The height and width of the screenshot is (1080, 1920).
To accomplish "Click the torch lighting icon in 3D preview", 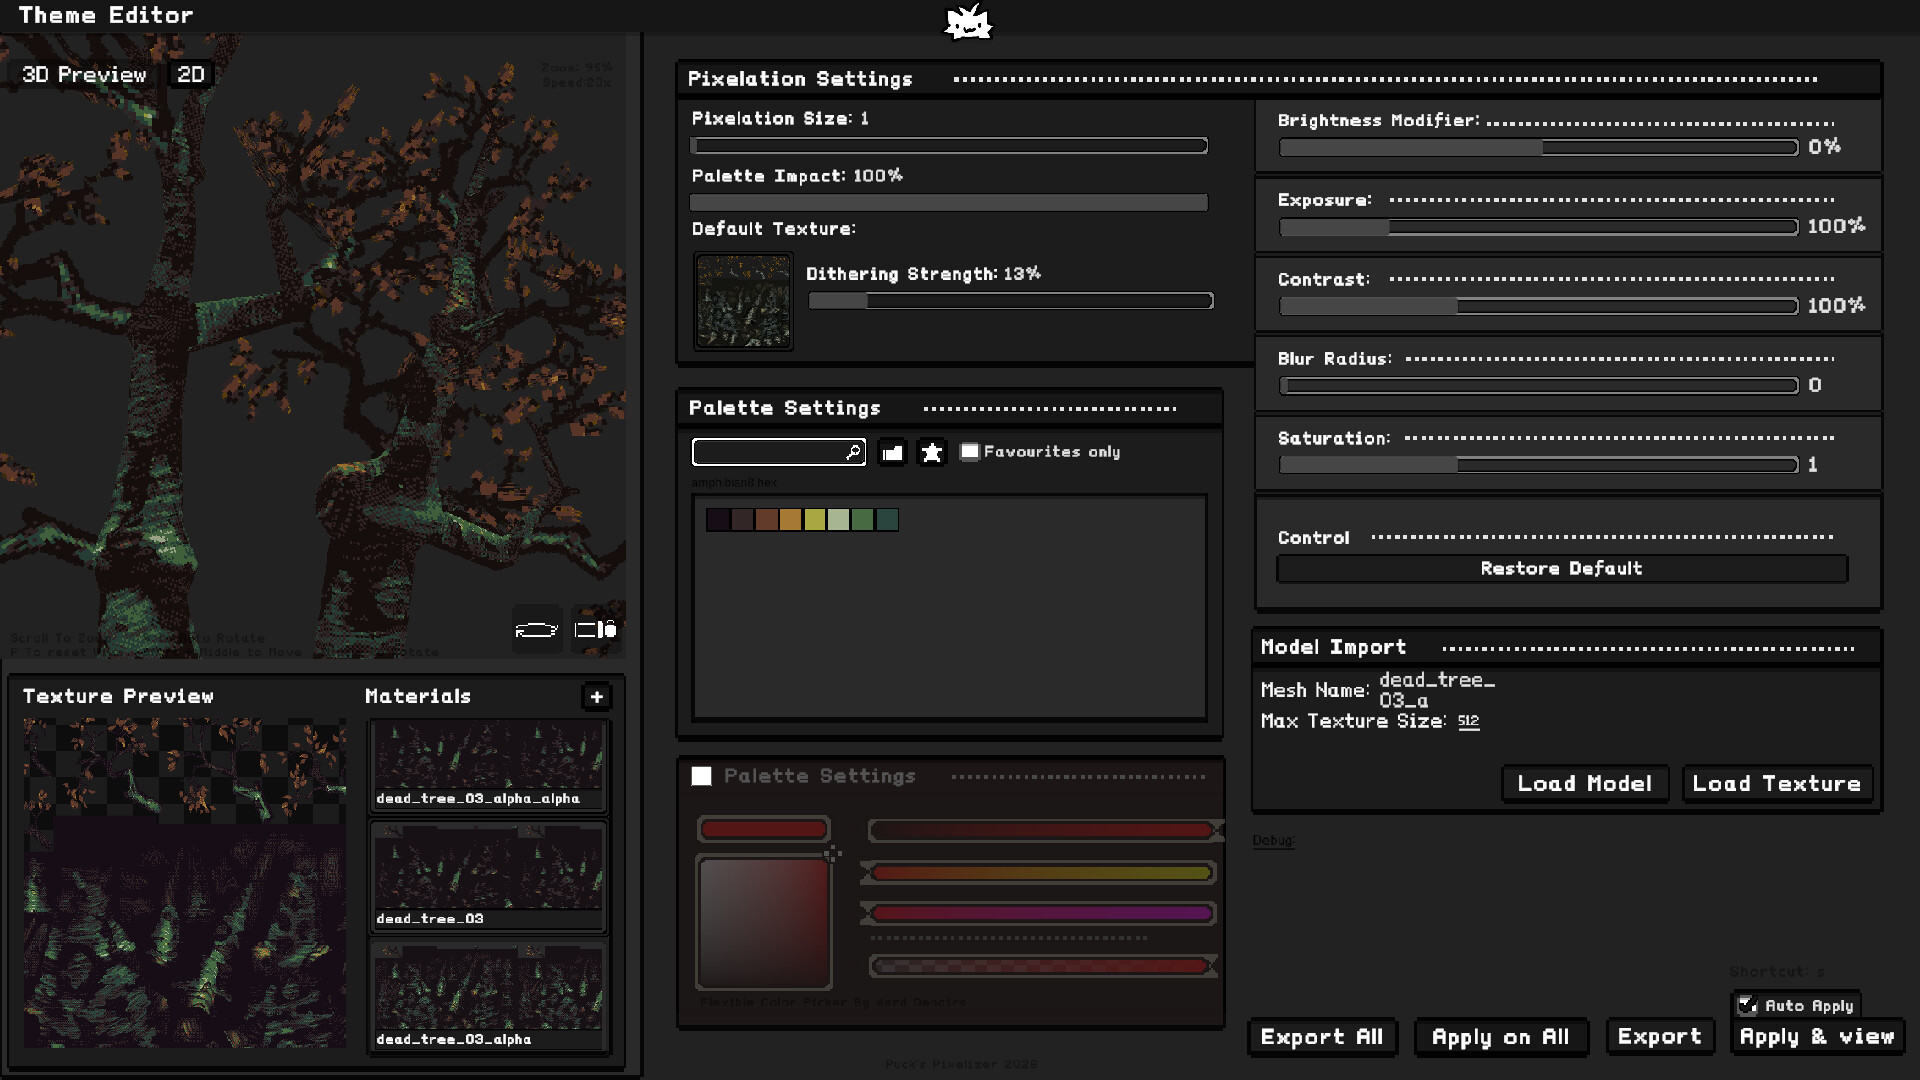I will (596, 630).
